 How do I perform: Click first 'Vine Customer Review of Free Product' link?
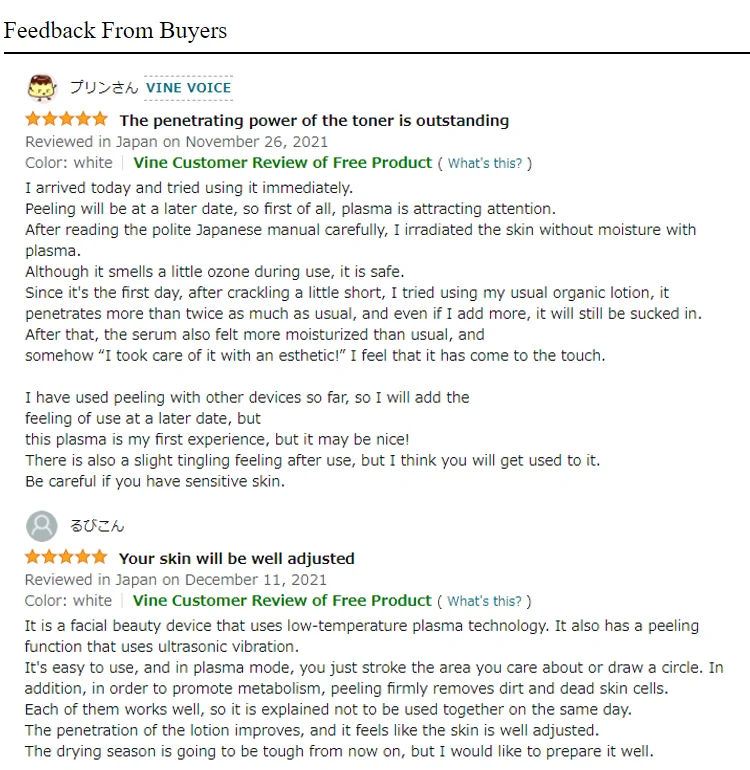[x=282, y=163]
